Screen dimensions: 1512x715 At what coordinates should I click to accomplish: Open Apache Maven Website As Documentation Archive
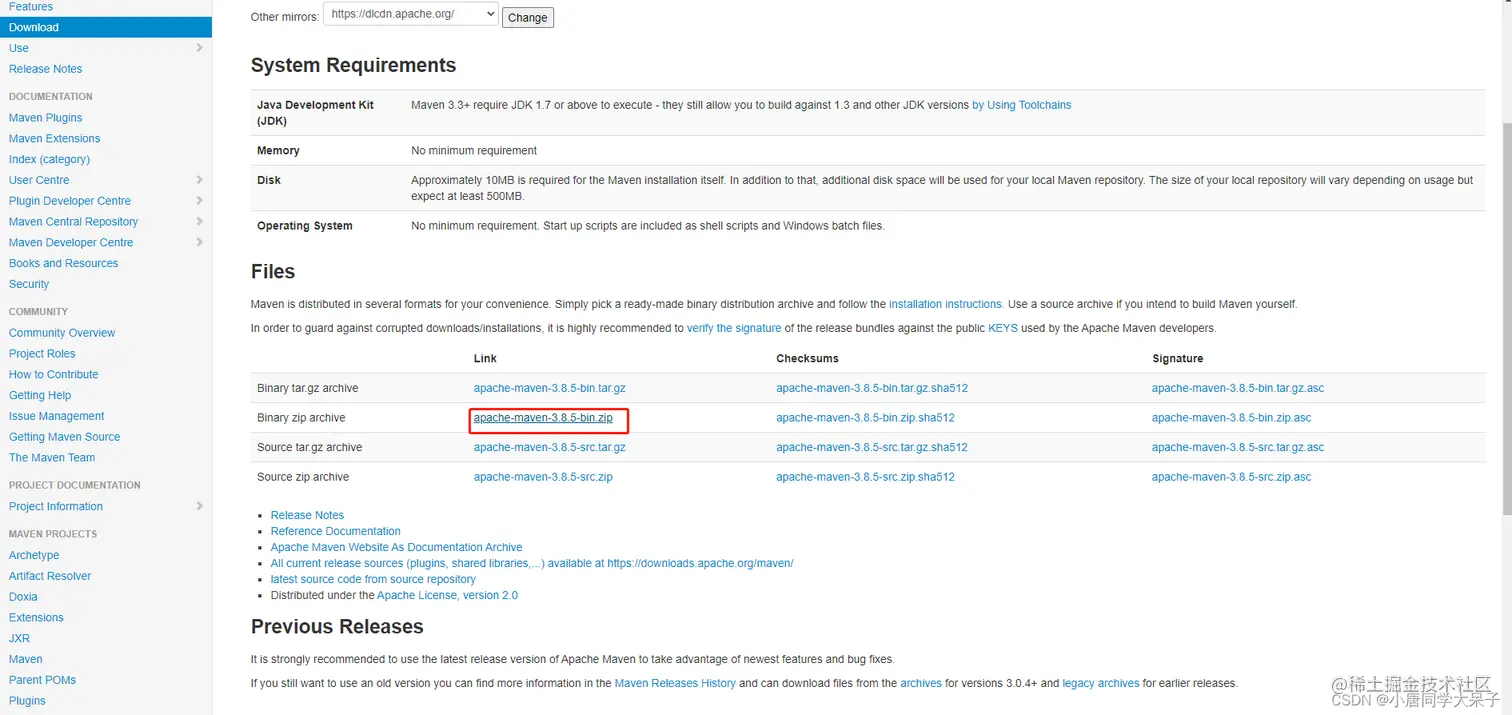point(396,547)
